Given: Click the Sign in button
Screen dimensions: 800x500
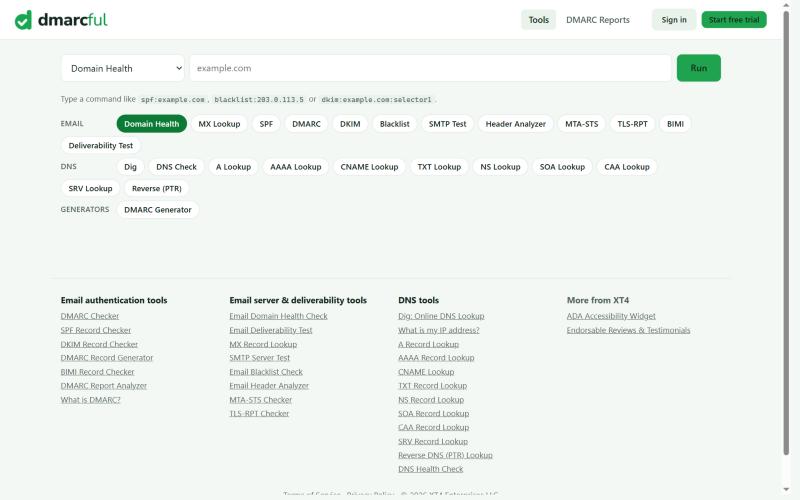Looking at the screenshot, I should [673, 20].
